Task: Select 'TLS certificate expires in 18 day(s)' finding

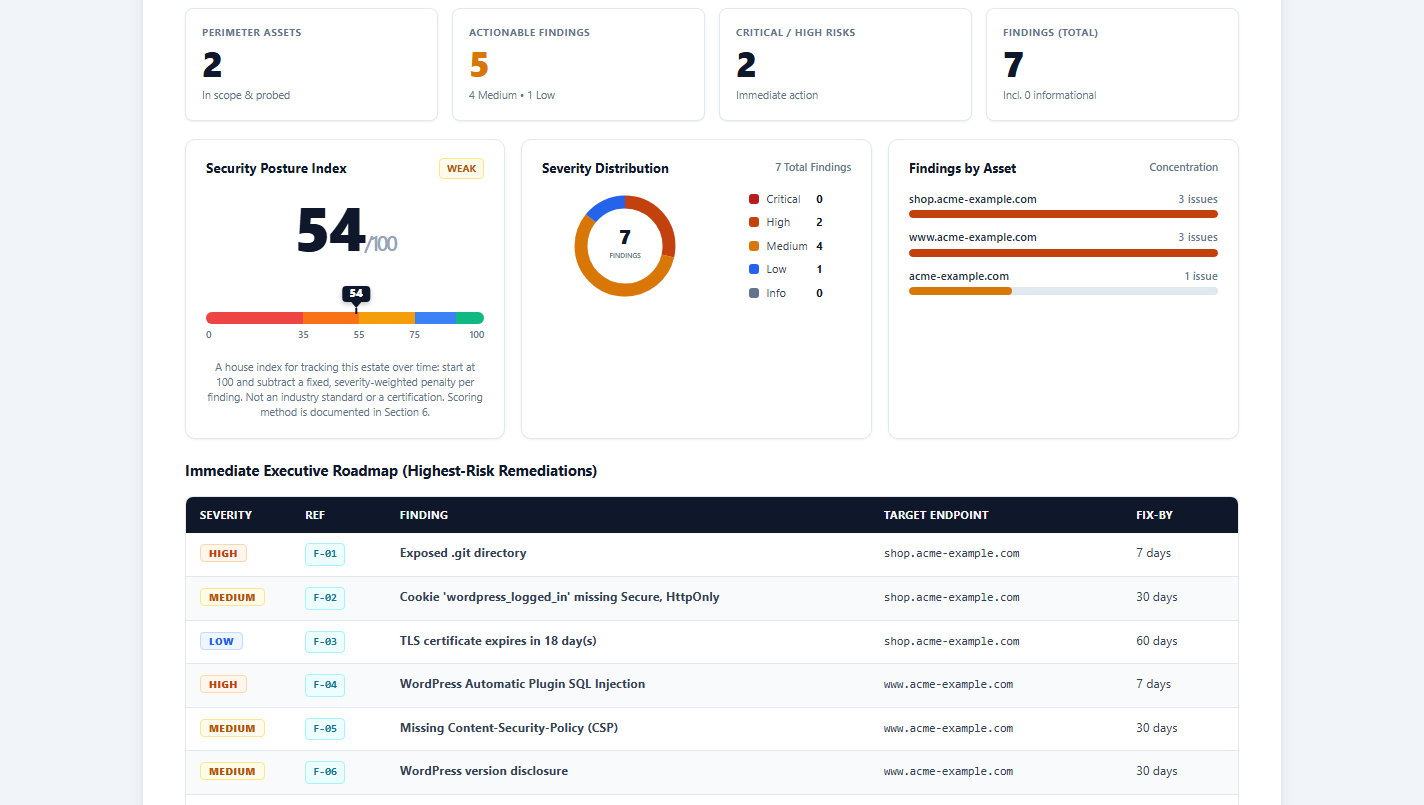Action: tap(498, 641)
